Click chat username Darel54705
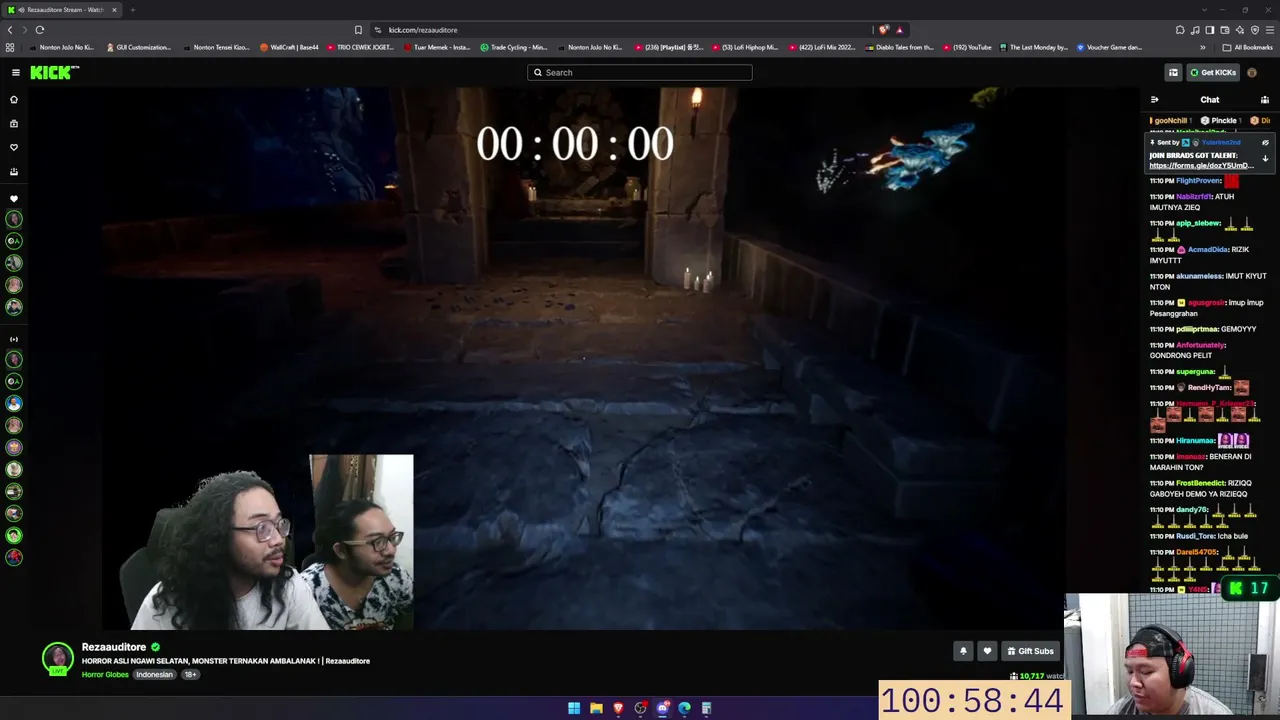1280x720 pixels. pos(1197,552)
